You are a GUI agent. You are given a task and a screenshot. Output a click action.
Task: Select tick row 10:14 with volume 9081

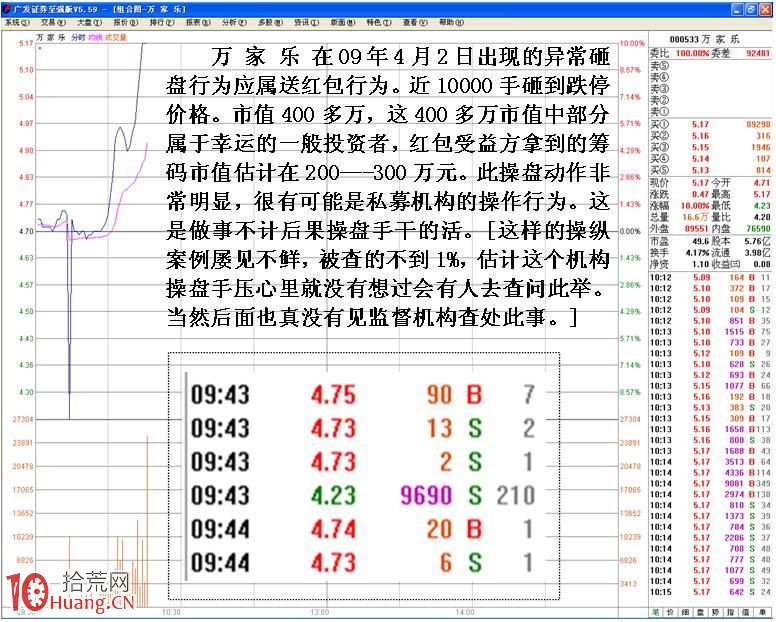click(x=710, y=483)
